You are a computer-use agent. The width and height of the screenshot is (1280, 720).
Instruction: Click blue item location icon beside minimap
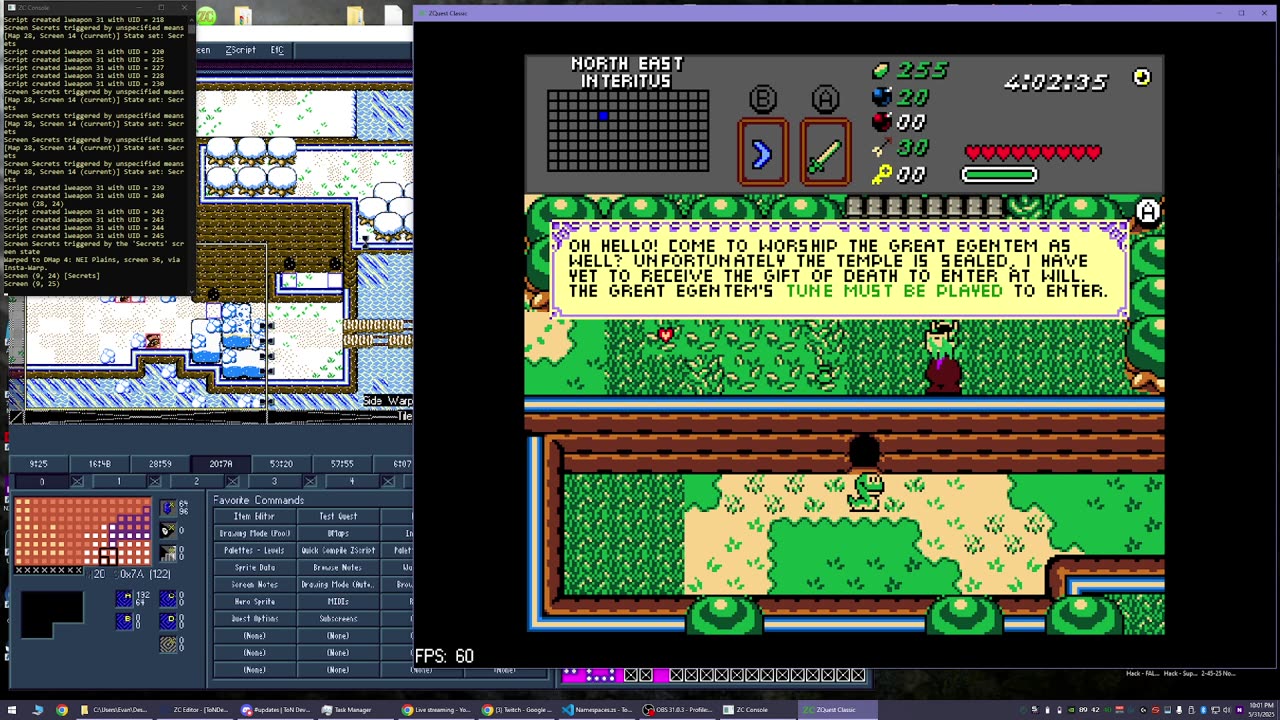167,508
